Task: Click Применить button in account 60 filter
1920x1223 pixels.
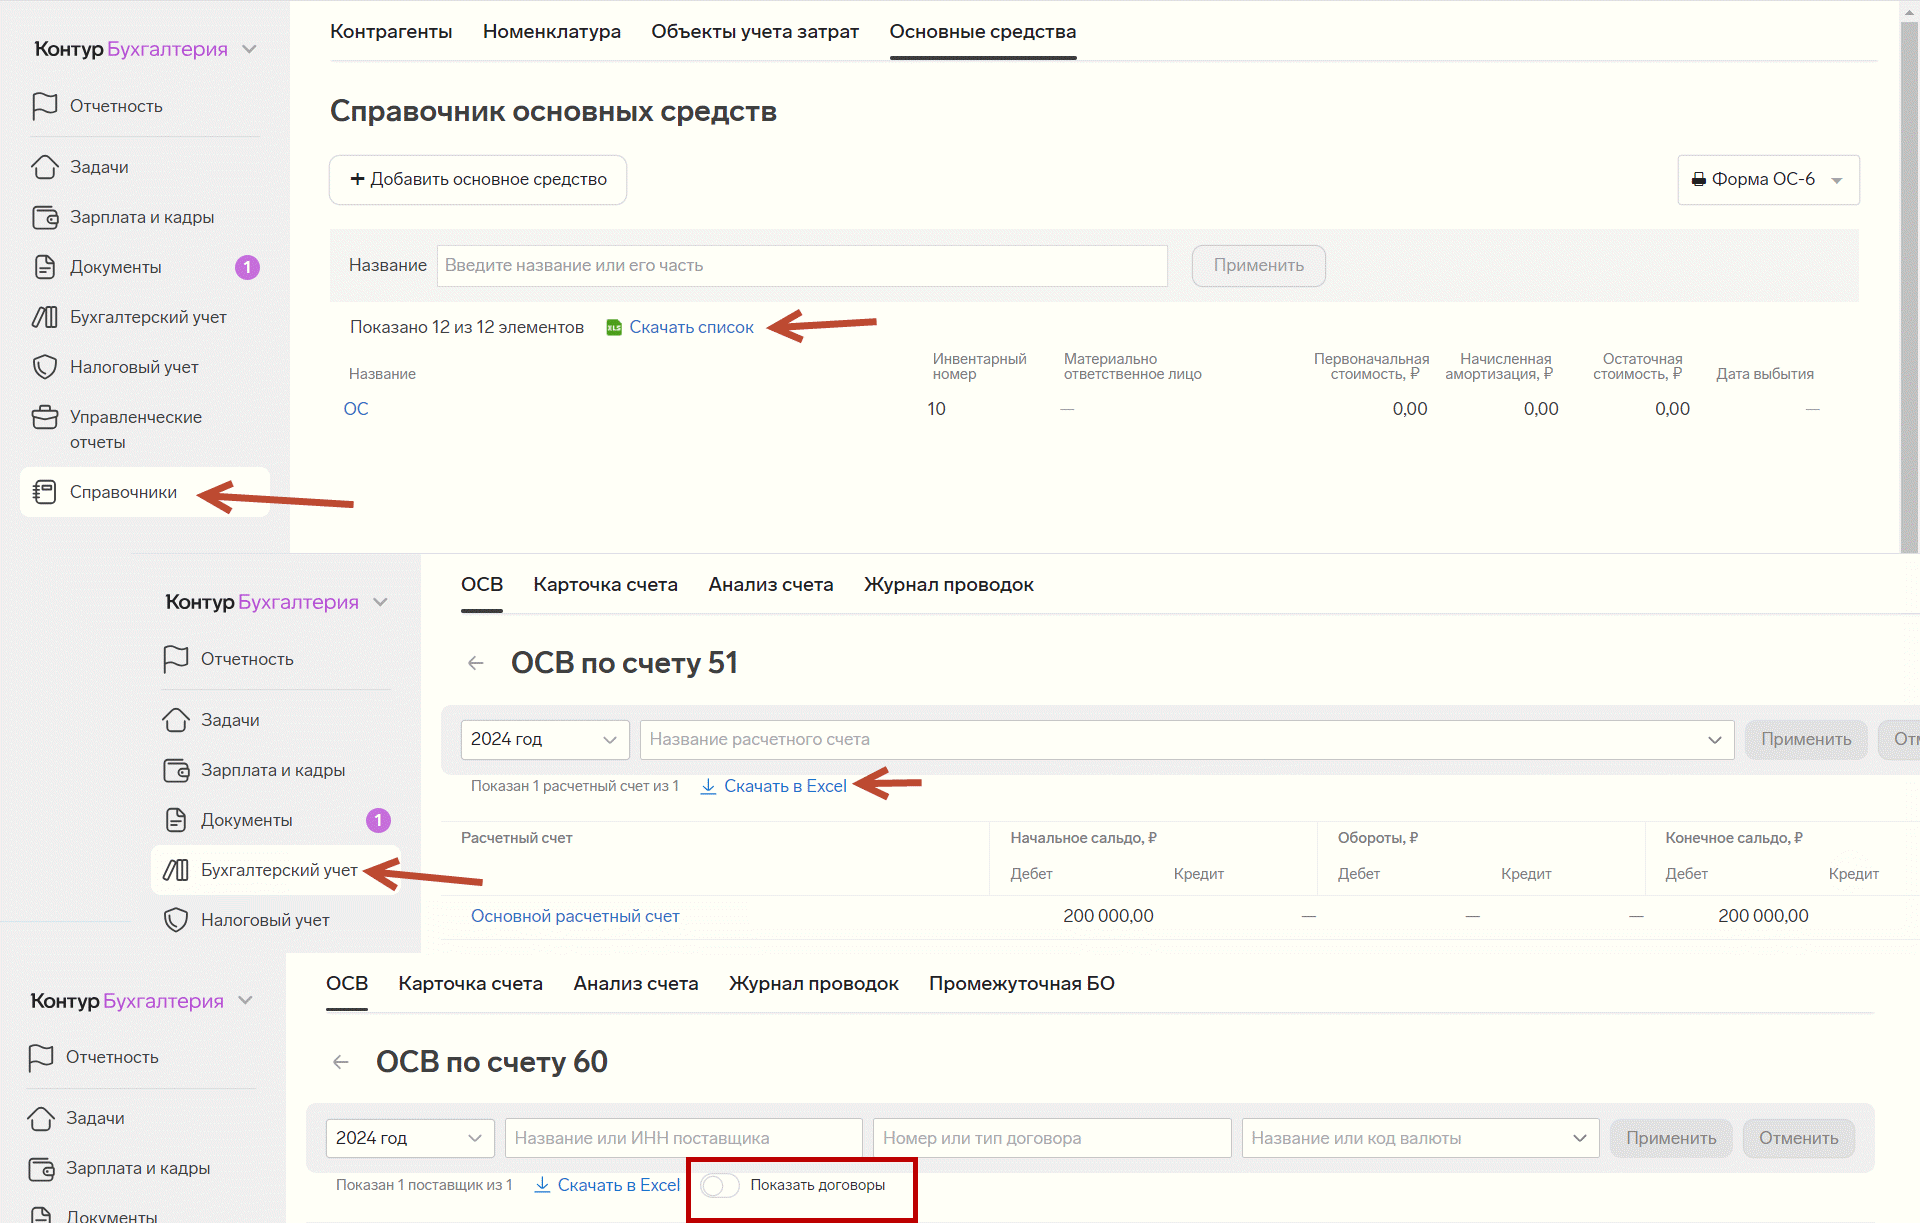Action: (x=1671, y=1138)
